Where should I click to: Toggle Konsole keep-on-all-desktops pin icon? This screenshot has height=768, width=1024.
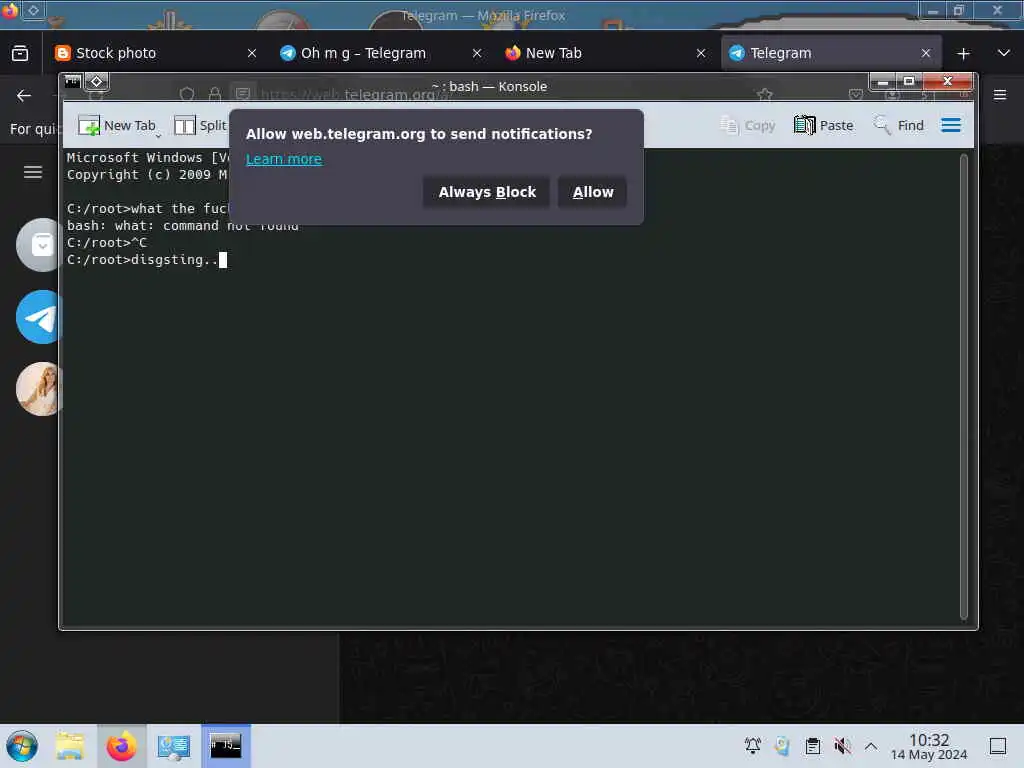[x=97, y=82]
